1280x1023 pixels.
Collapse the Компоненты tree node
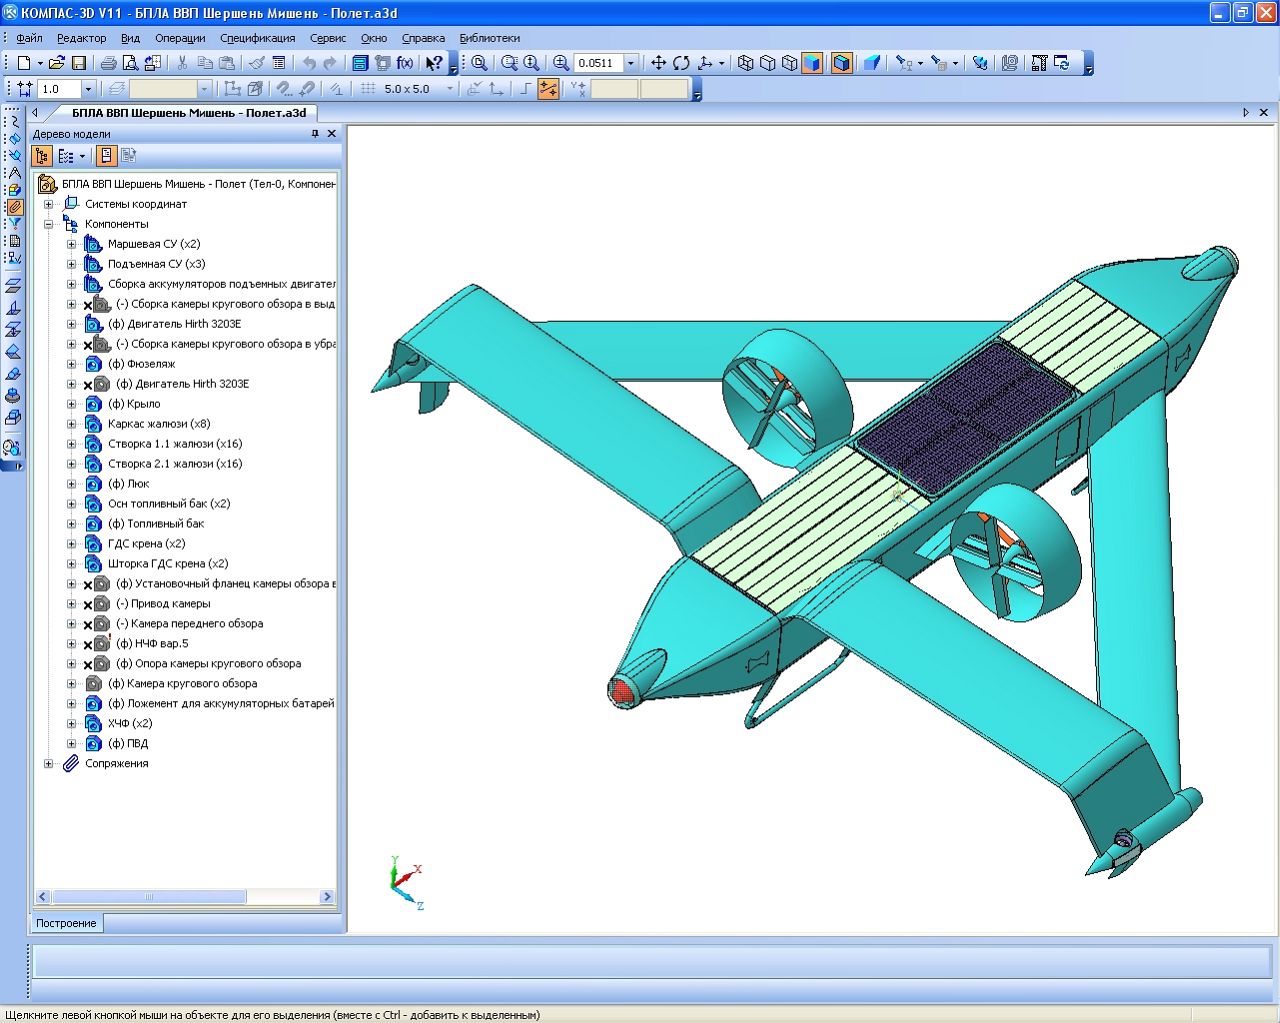click(48, 224)
